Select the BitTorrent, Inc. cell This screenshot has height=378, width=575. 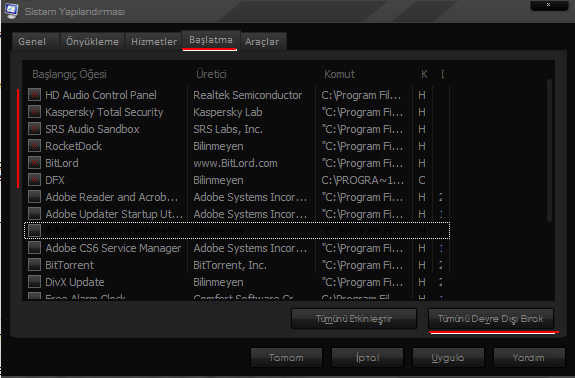tap(230, 265)
